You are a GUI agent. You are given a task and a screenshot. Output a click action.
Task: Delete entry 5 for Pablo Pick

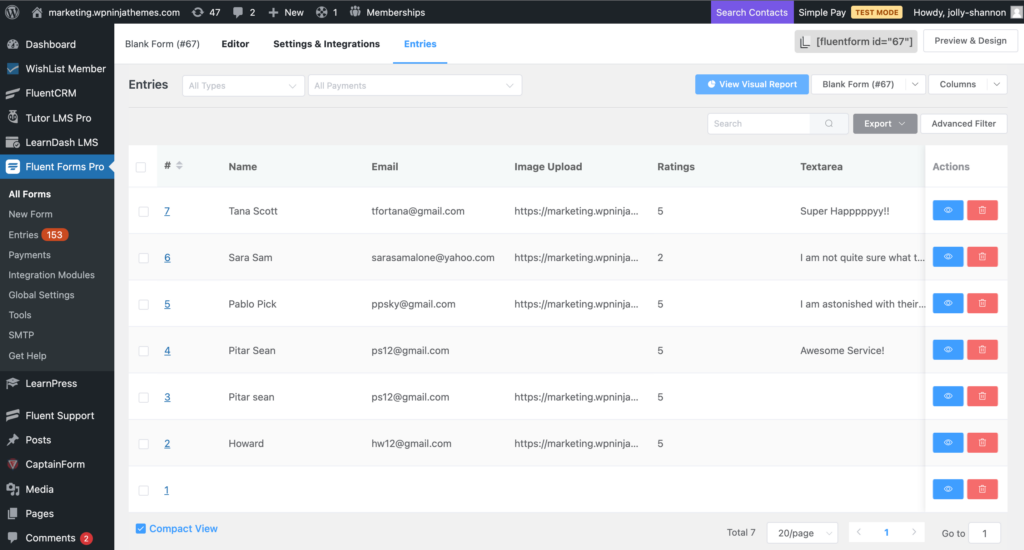982,303
